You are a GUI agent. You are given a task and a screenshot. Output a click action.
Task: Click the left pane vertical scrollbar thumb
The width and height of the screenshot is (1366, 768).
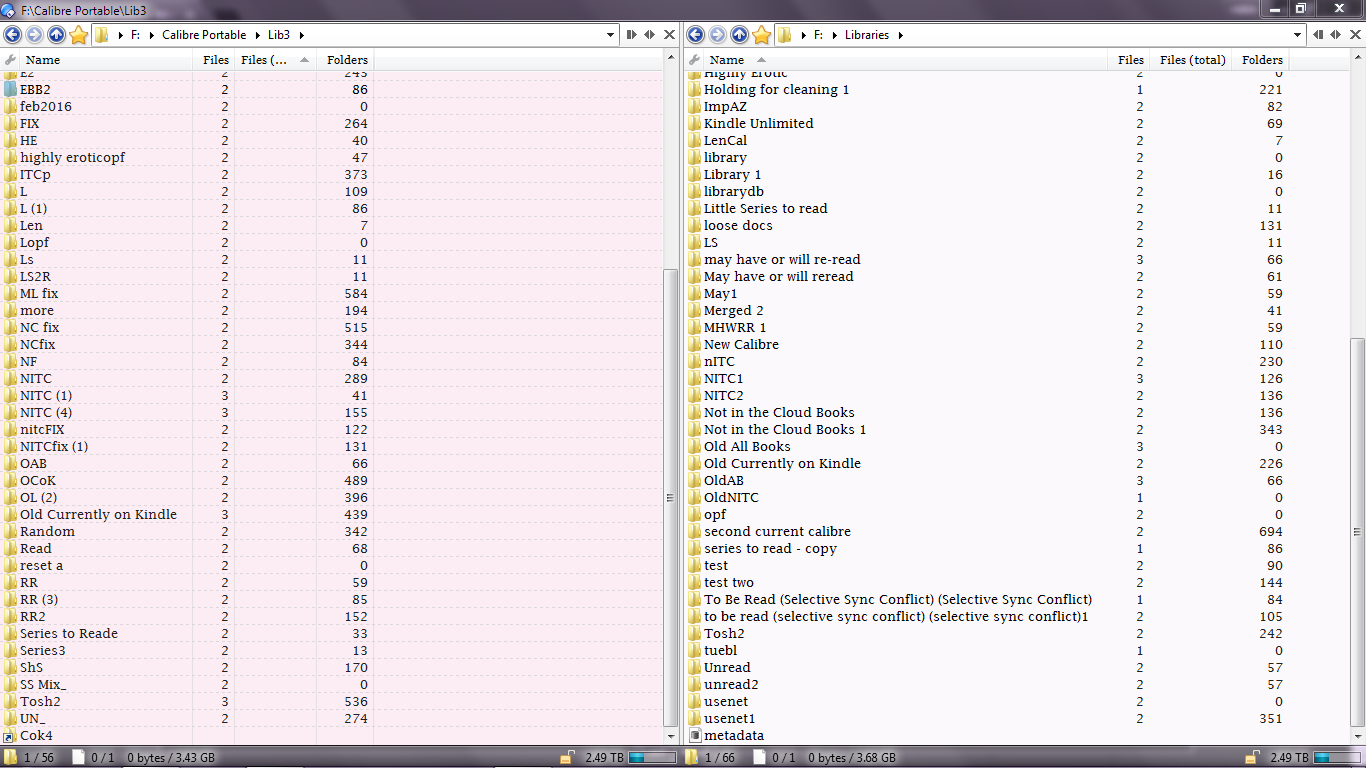(x=671, y=497)
